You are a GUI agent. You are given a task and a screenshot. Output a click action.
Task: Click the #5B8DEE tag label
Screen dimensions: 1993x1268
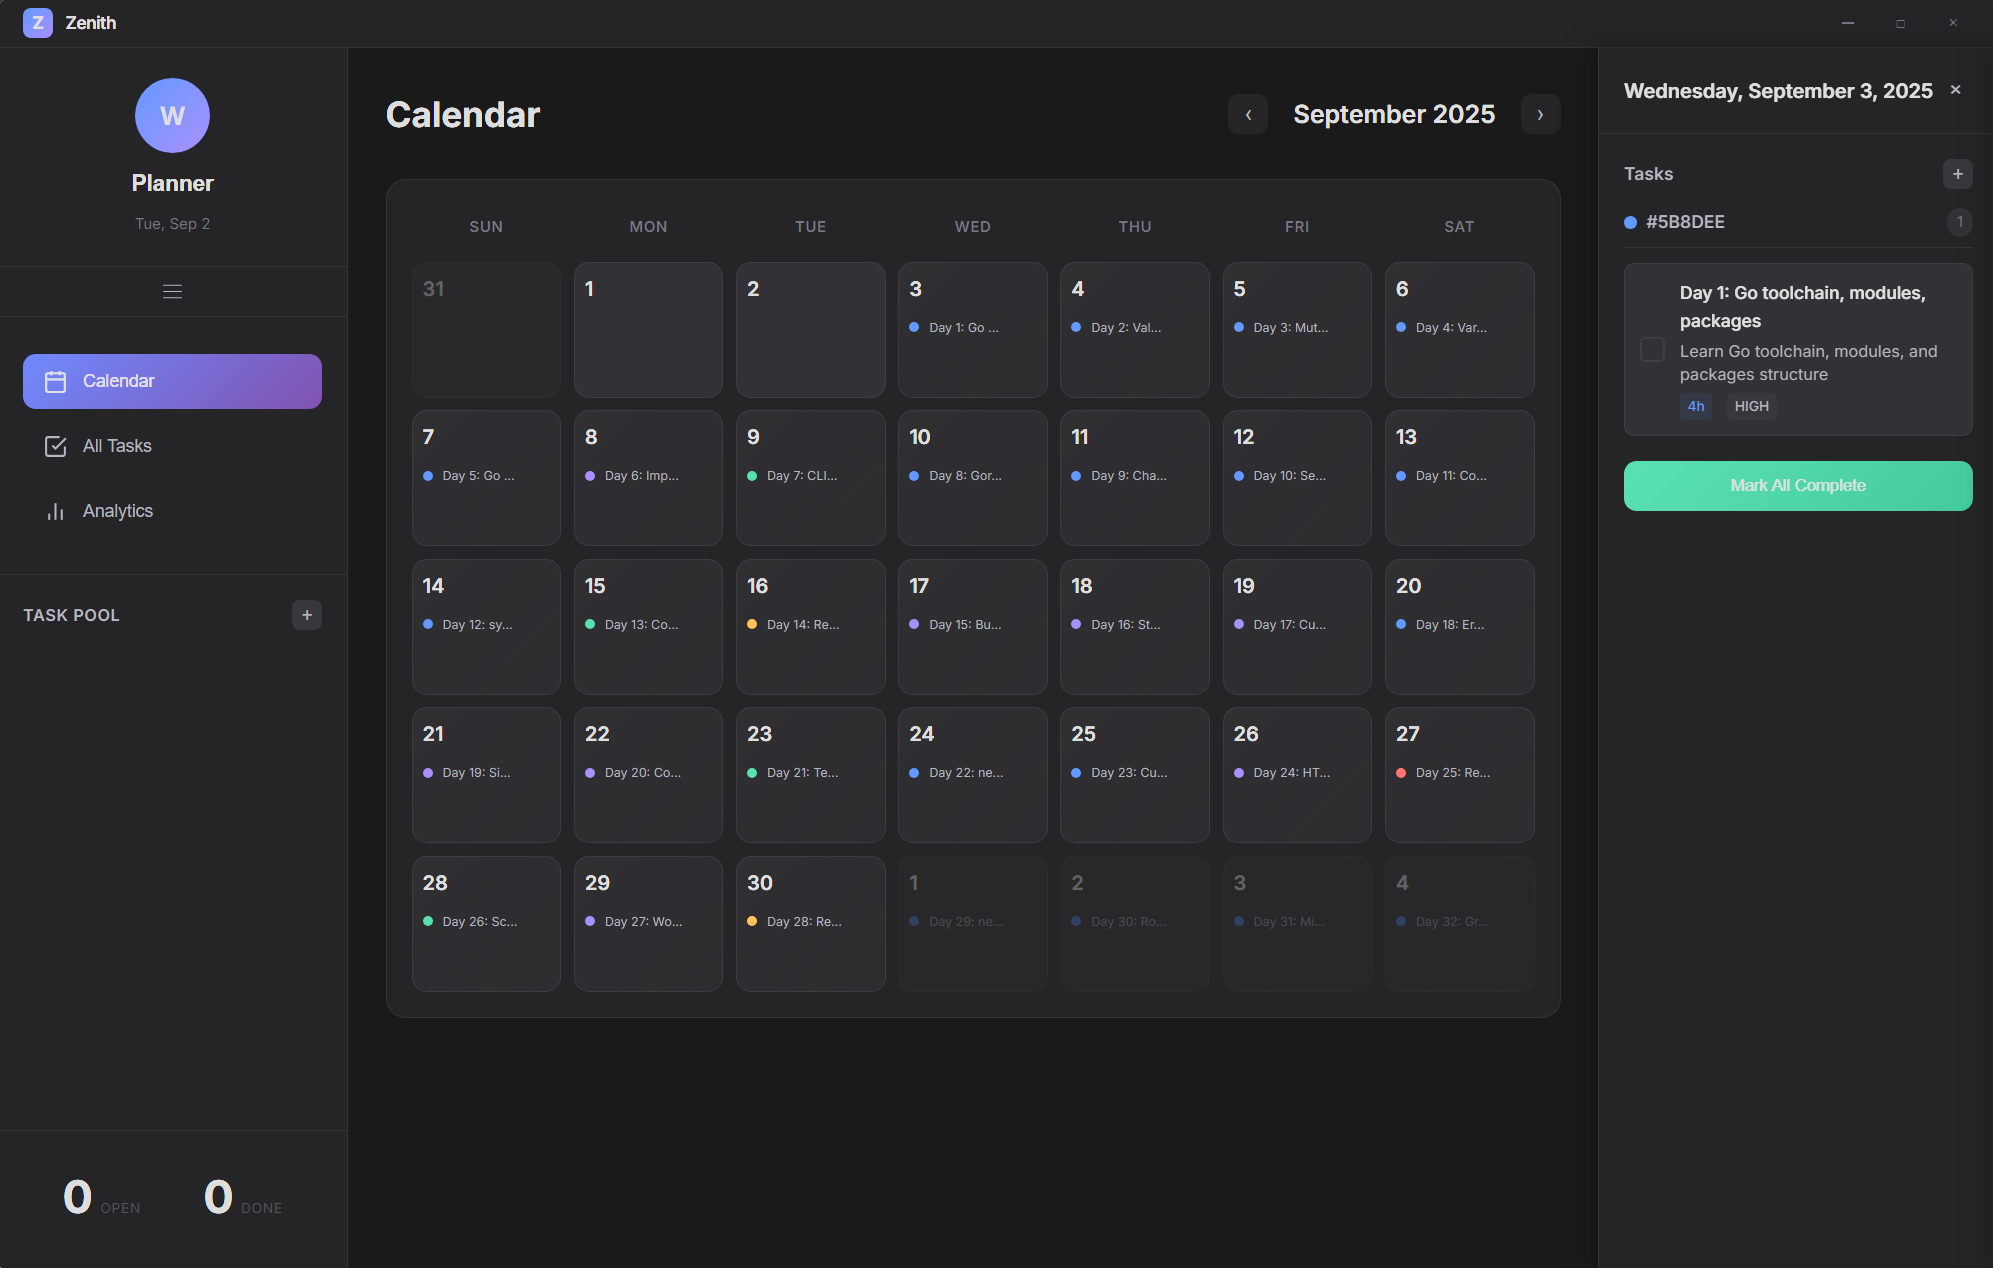tap(1685, 222)
